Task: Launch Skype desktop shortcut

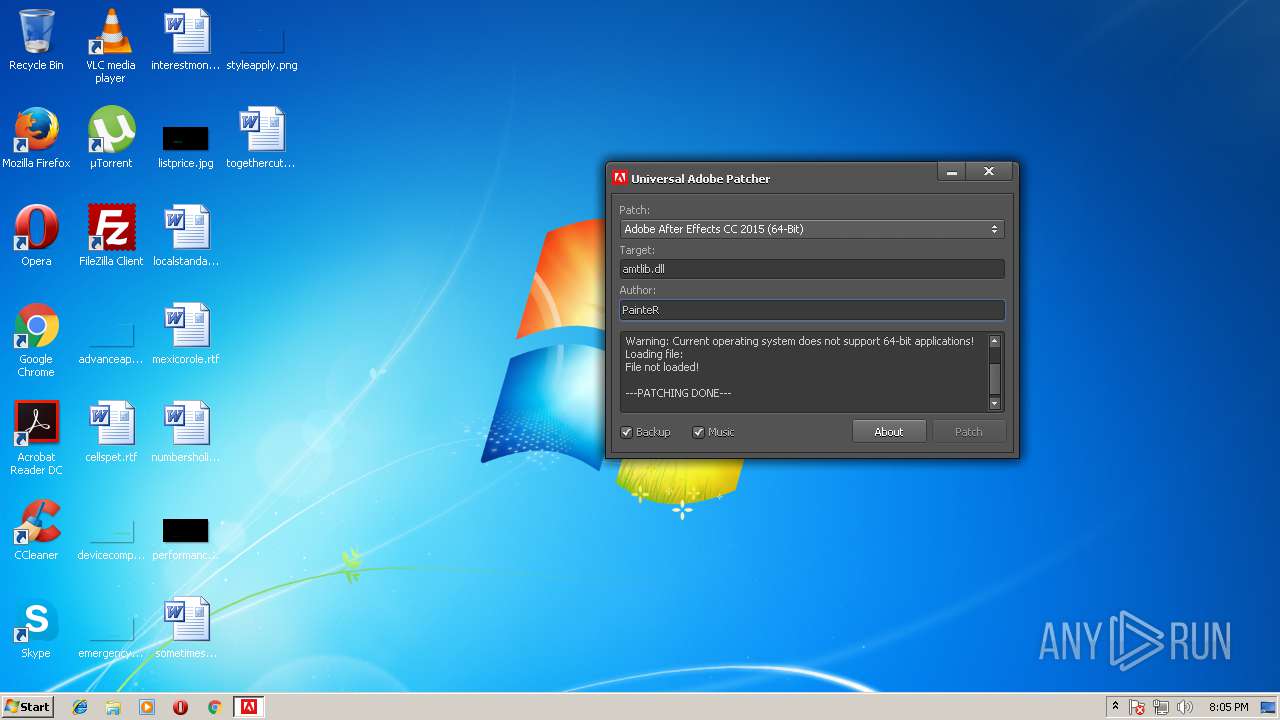Action: point(36,628)
